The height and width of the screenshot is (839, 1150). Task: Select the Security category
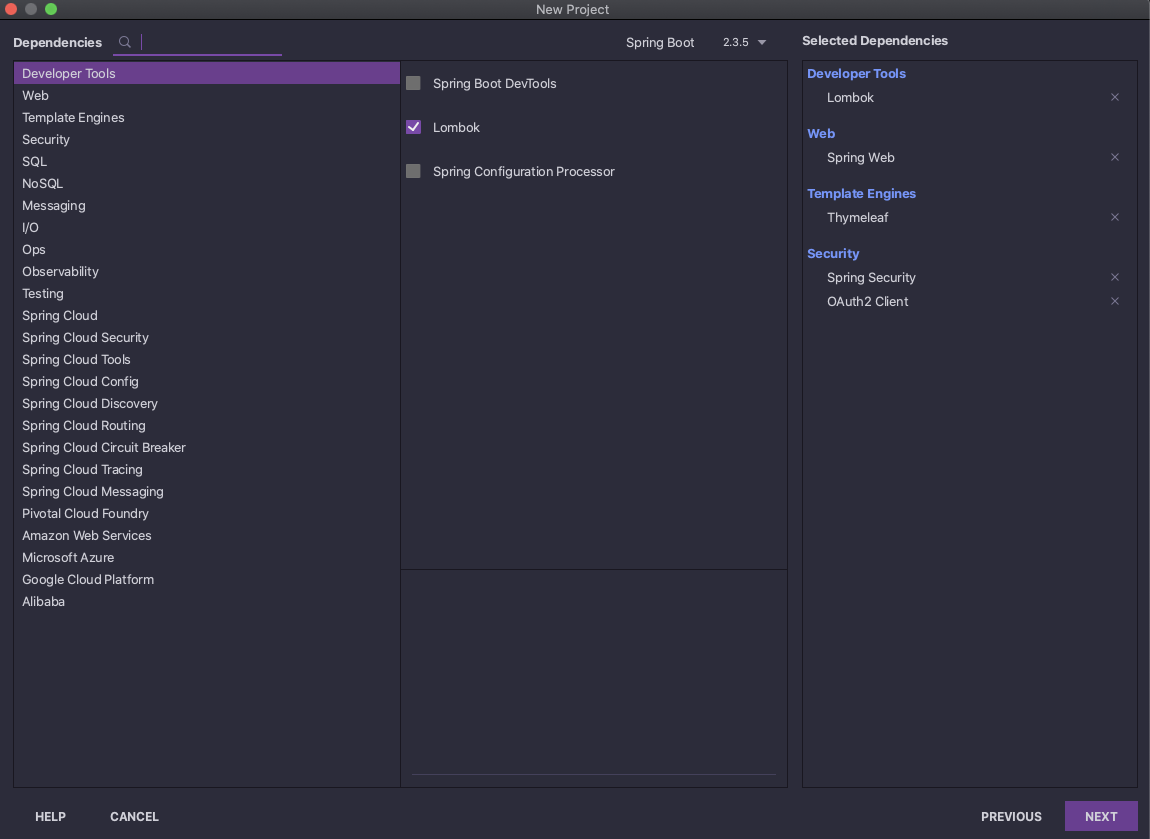coord(207,139)
